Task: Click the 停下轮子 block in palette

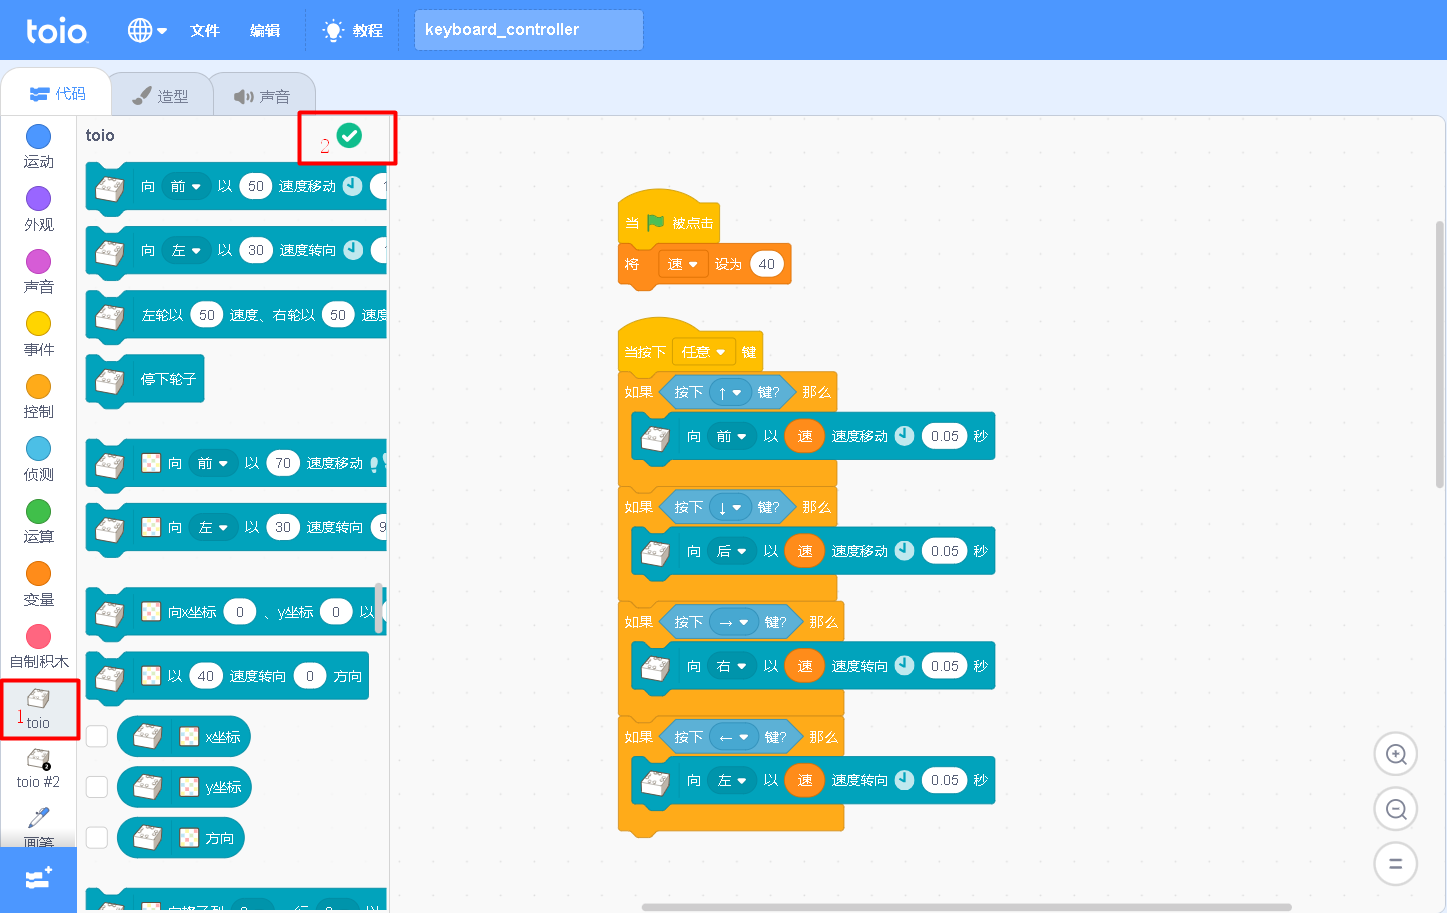Action: click(146, 380)
